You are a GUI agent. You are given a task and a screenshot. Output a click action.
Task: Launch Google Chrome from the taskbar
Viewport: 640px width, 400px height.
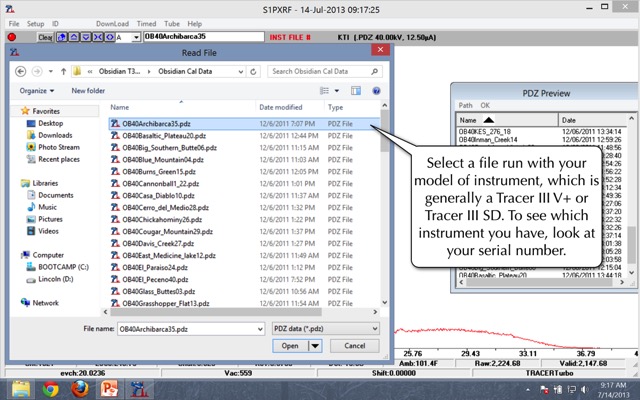pyautogui.click(x=51, y=387)
